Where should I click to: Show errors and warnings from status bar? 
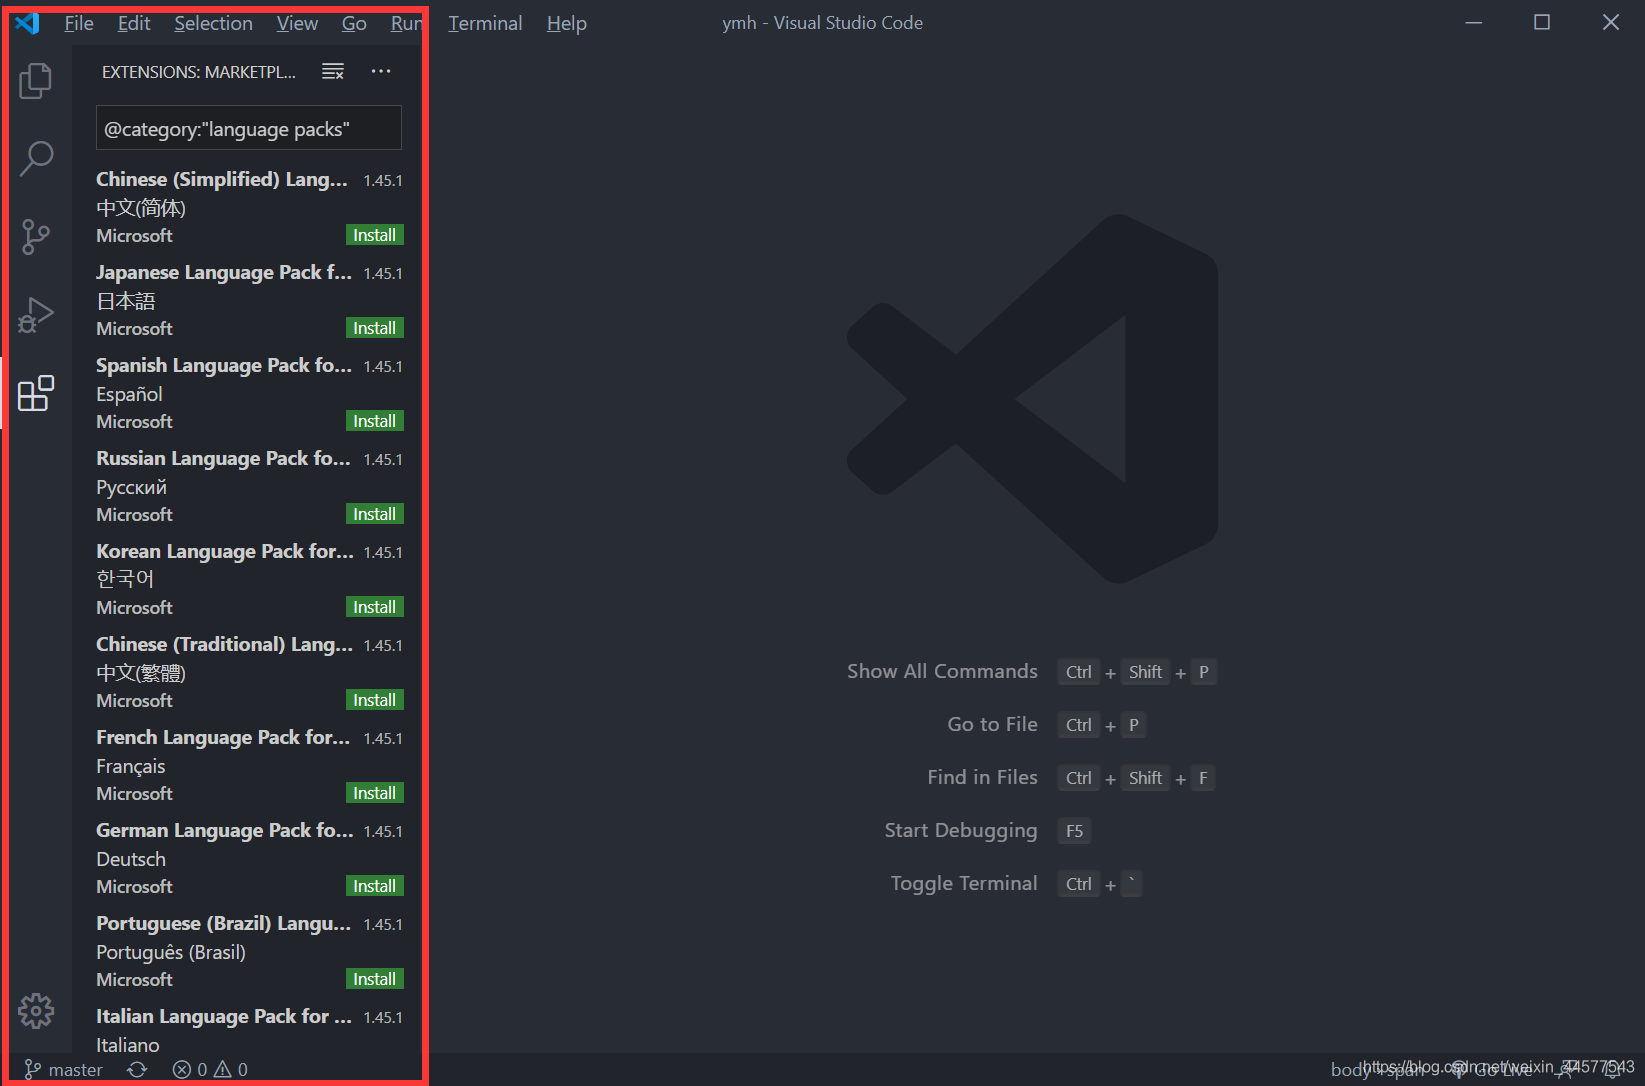click(210, 1069)
